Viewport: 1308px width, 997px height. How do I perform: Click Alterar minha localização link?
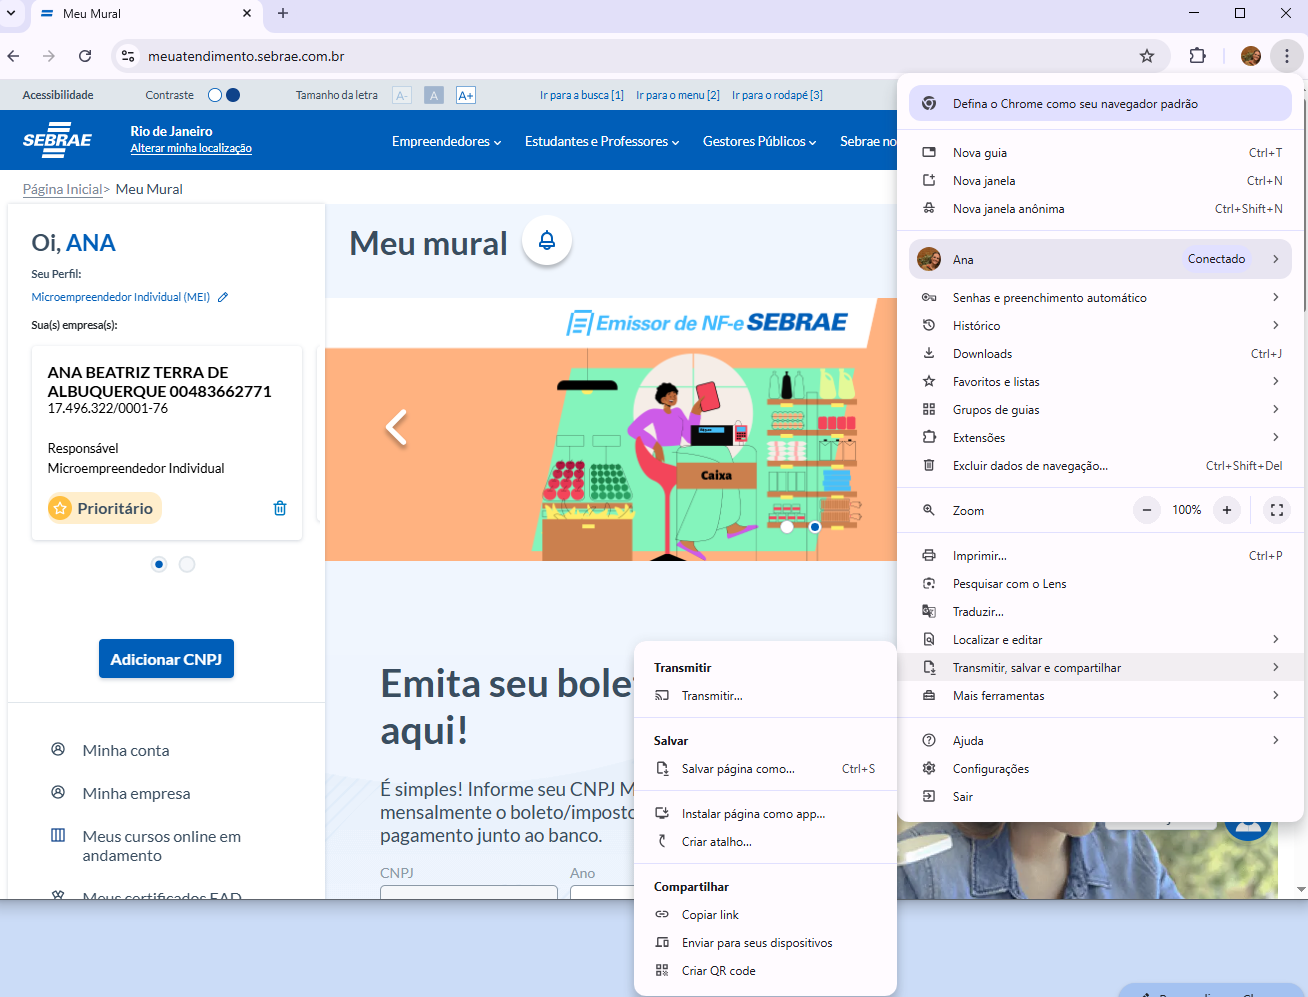click(191, 148)
